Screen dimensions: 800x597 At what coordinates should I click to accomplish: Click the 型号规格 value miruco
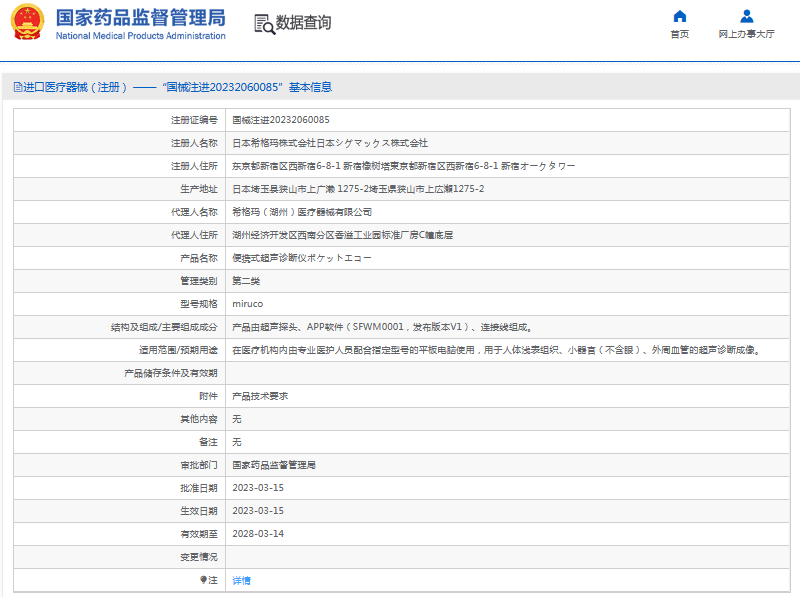[x=246, y=303]
